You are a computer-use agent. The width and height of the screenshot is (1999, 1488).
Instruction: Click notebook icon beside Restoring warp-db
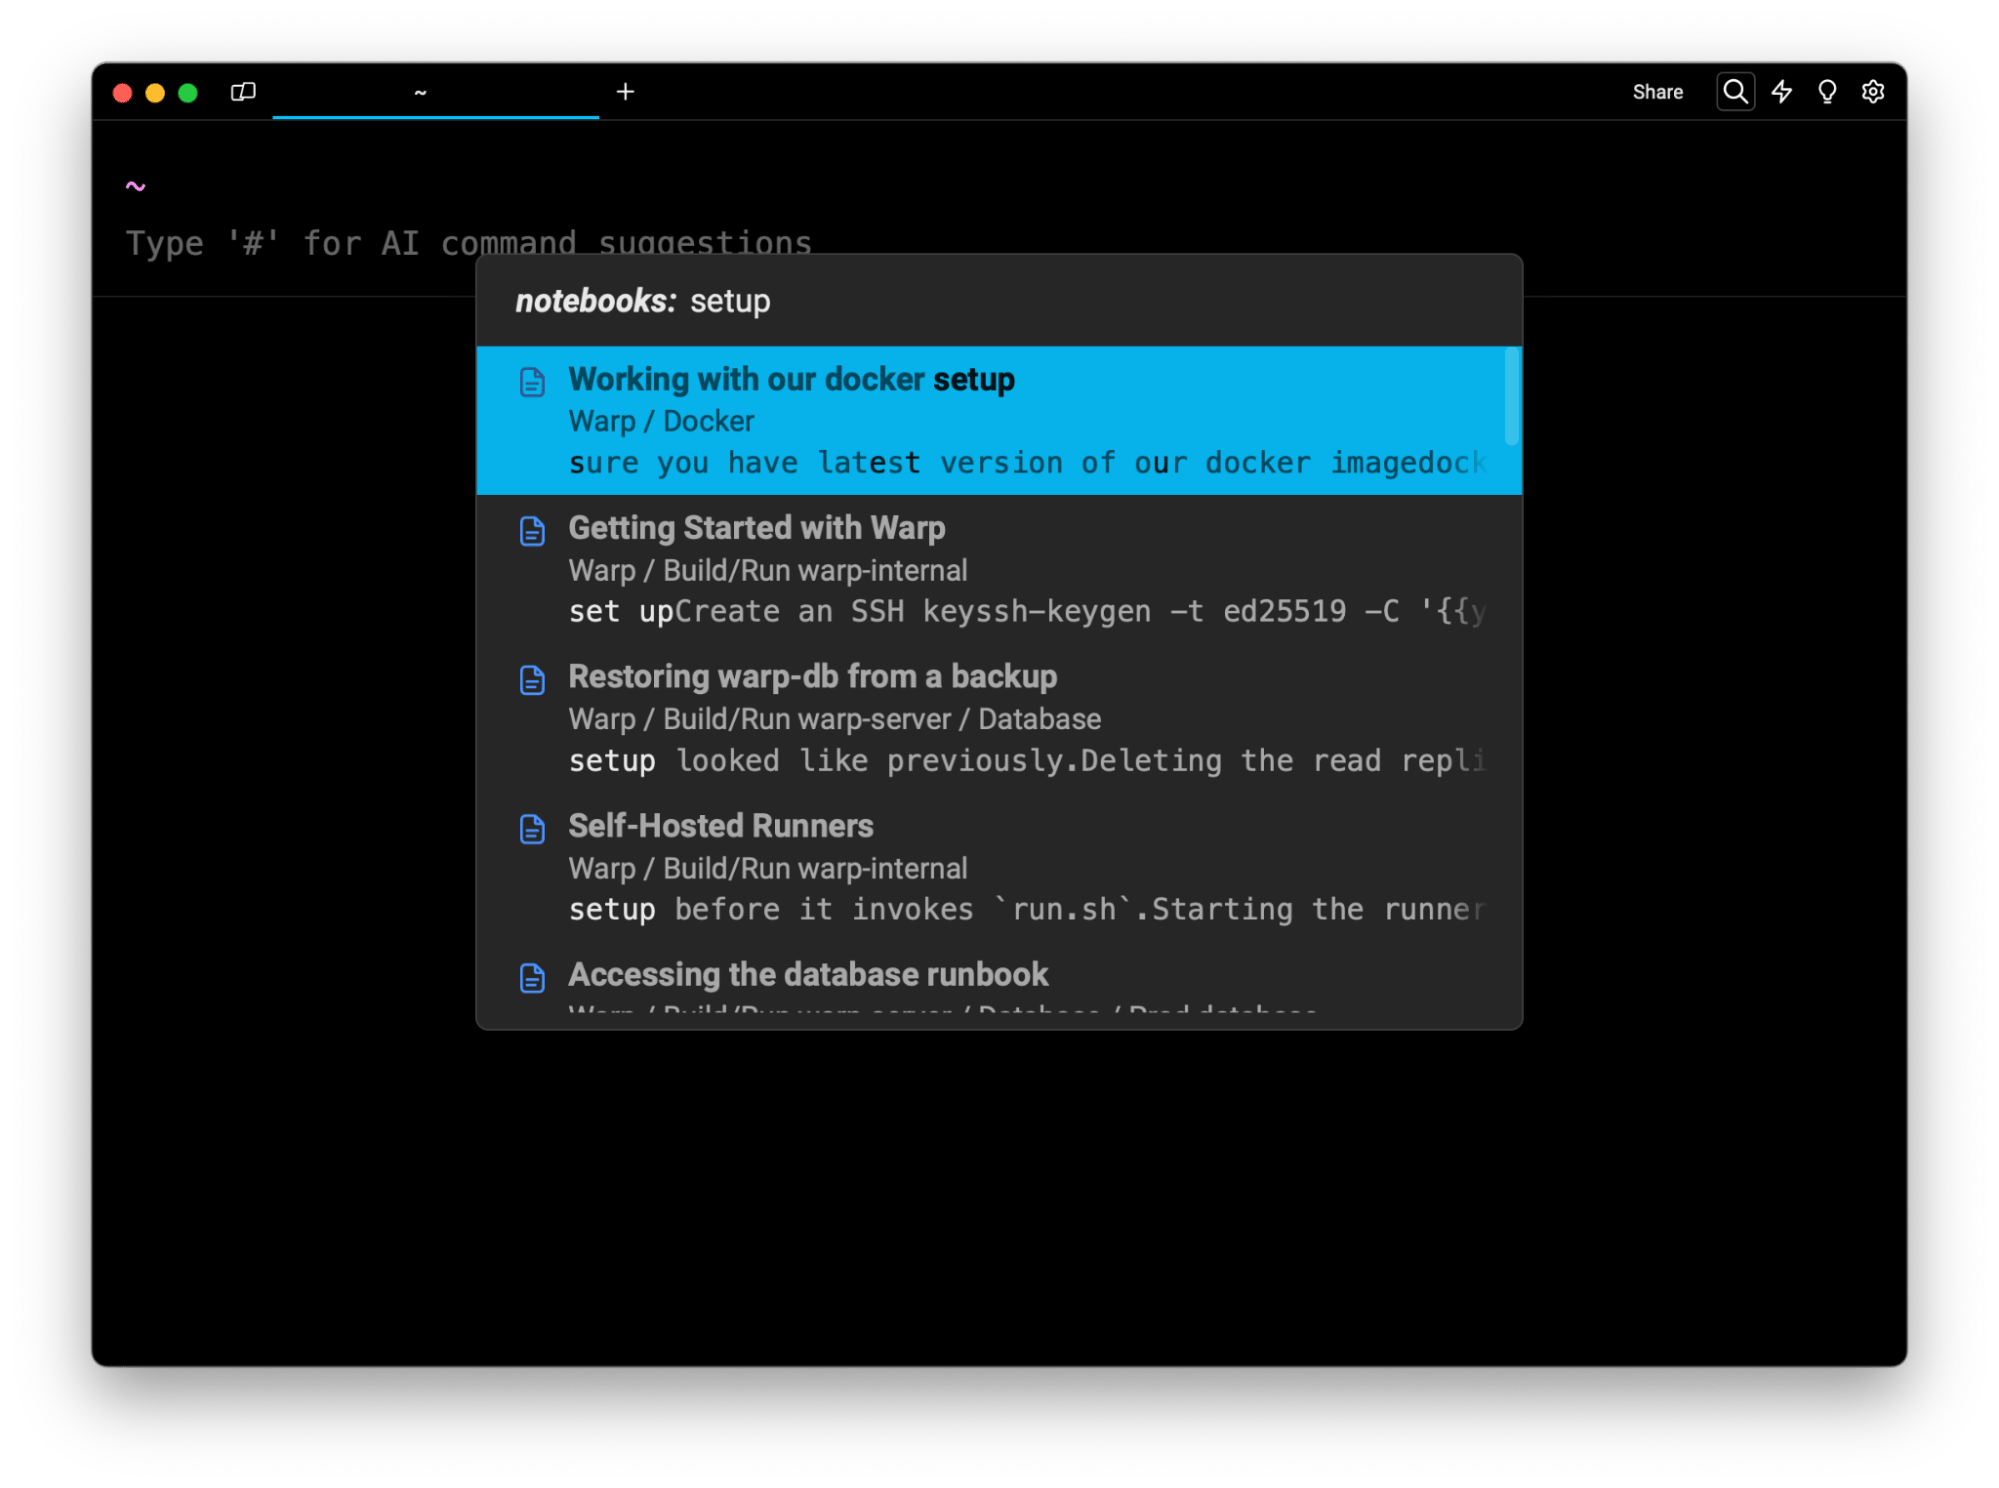(532, 680)
